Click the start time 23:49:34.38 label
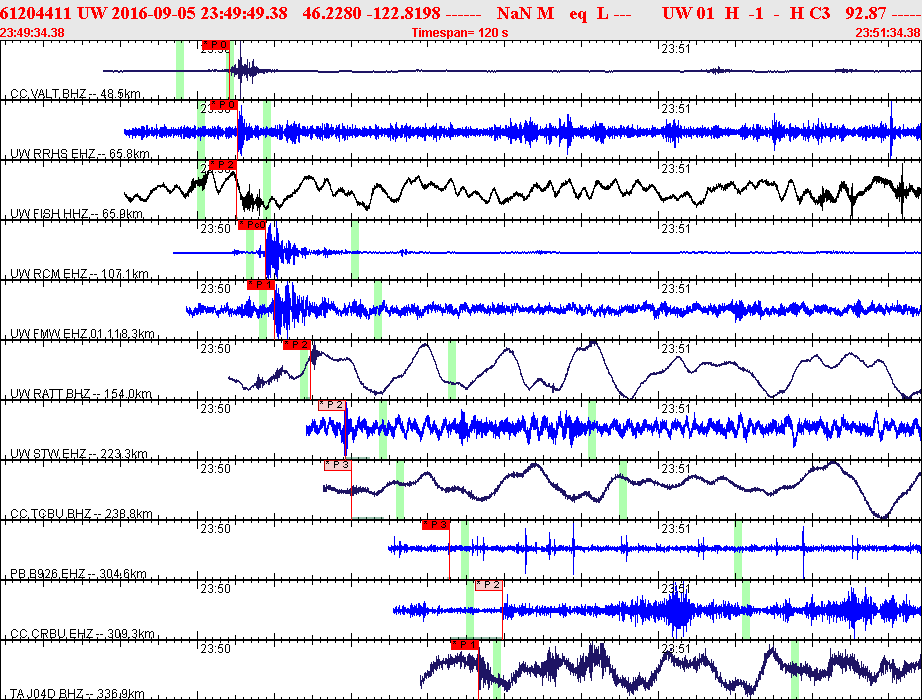This screenshot has height=700, width=922. tap(32, 33)
